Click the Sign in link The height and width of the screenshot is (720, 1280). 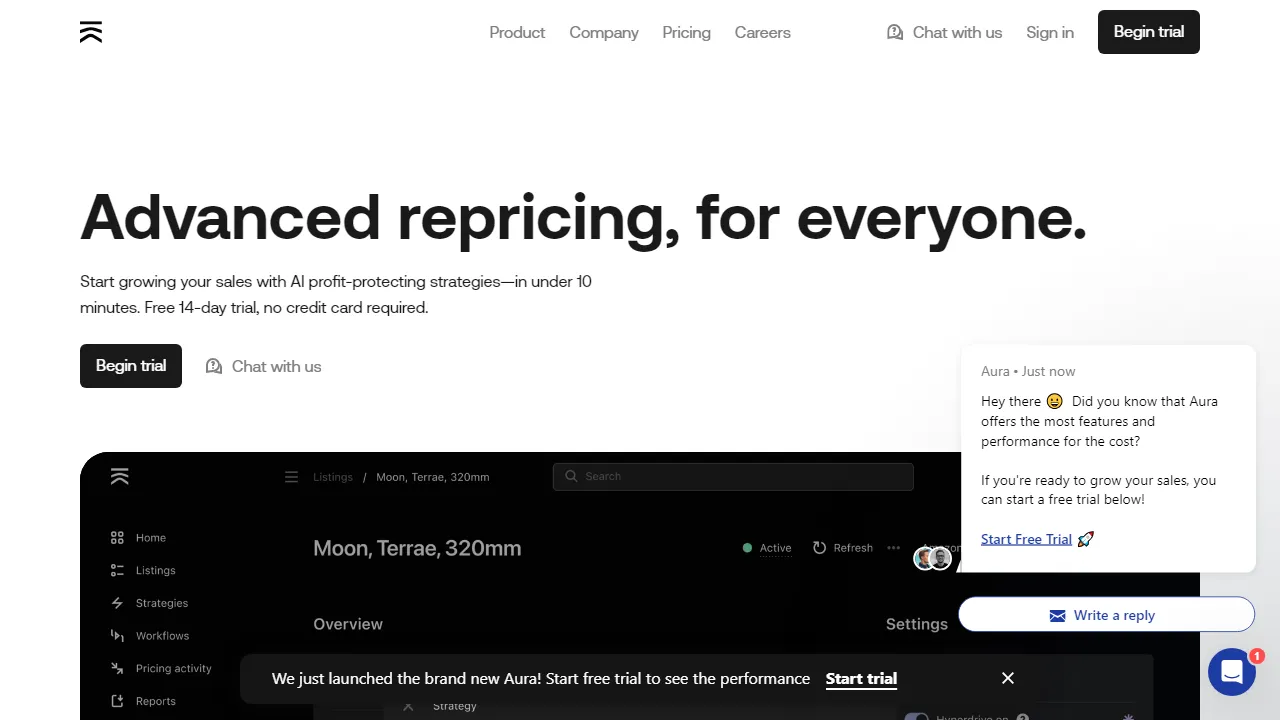1050,32
